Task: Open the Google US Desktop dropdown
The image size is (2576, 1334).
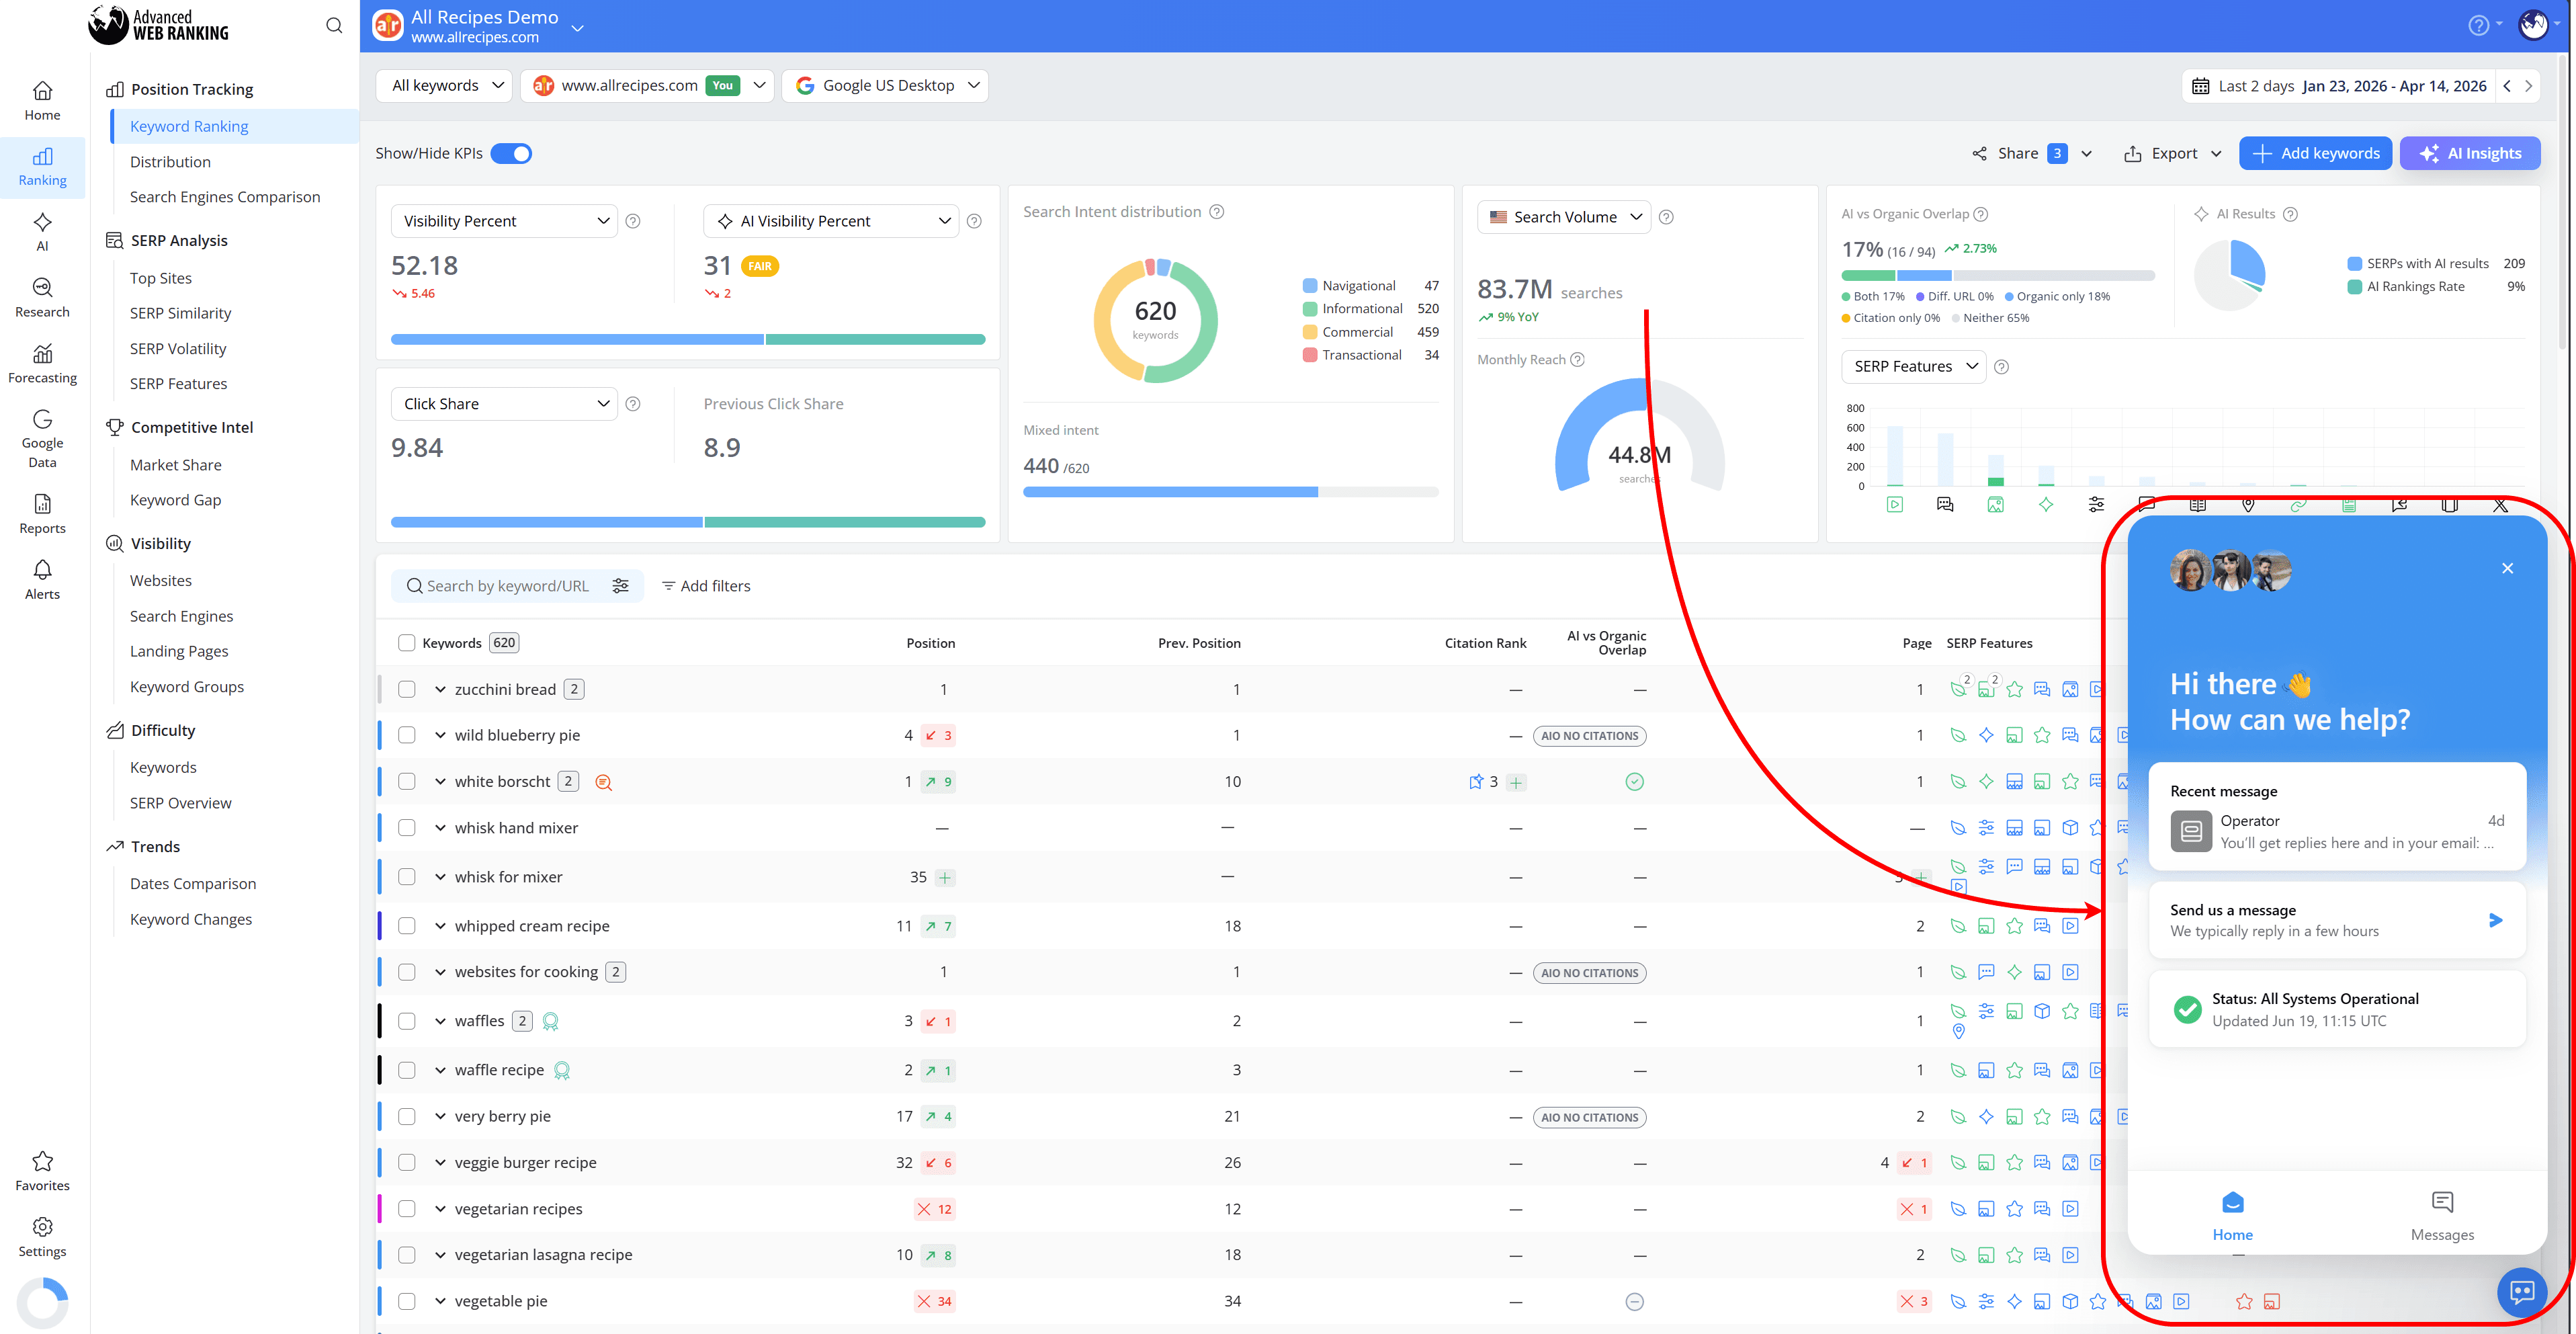Action: 885,86
